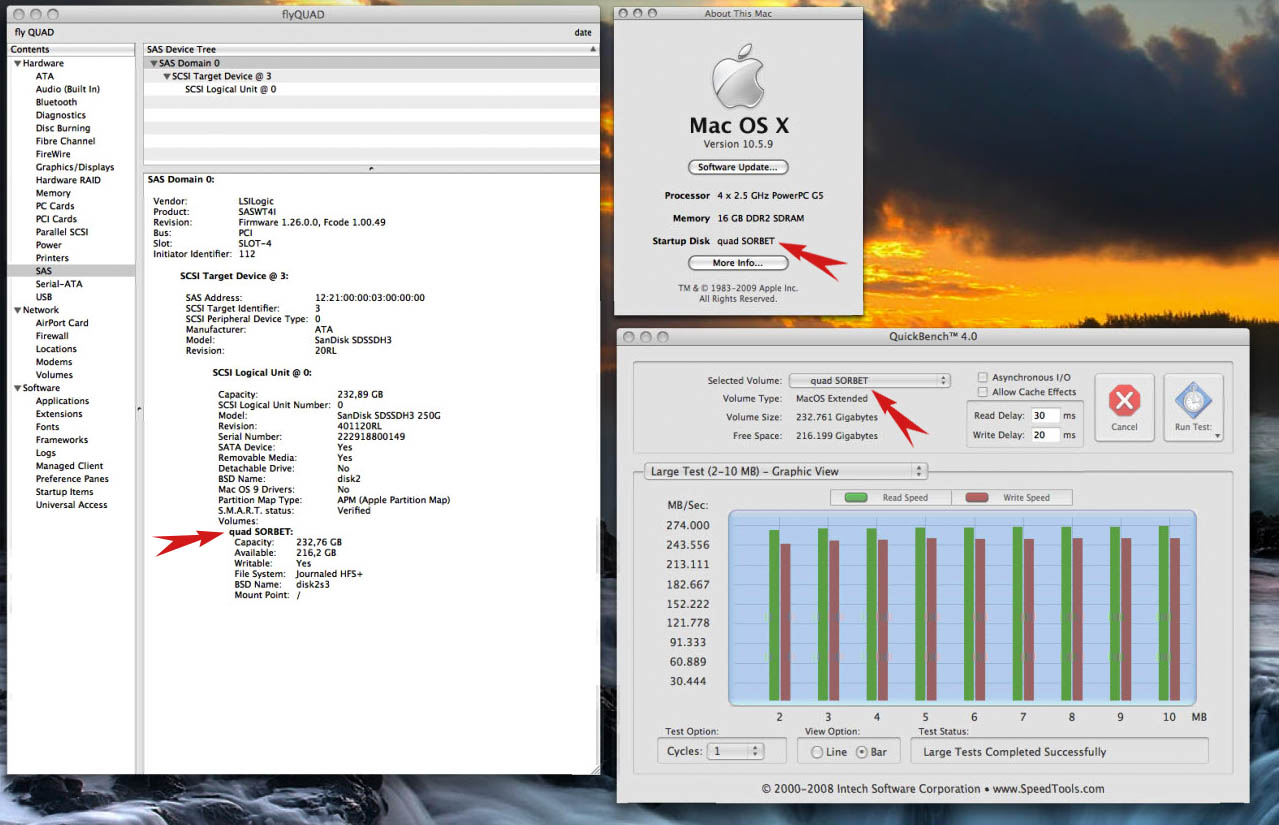Select Volumes under Network

[54, 375]
